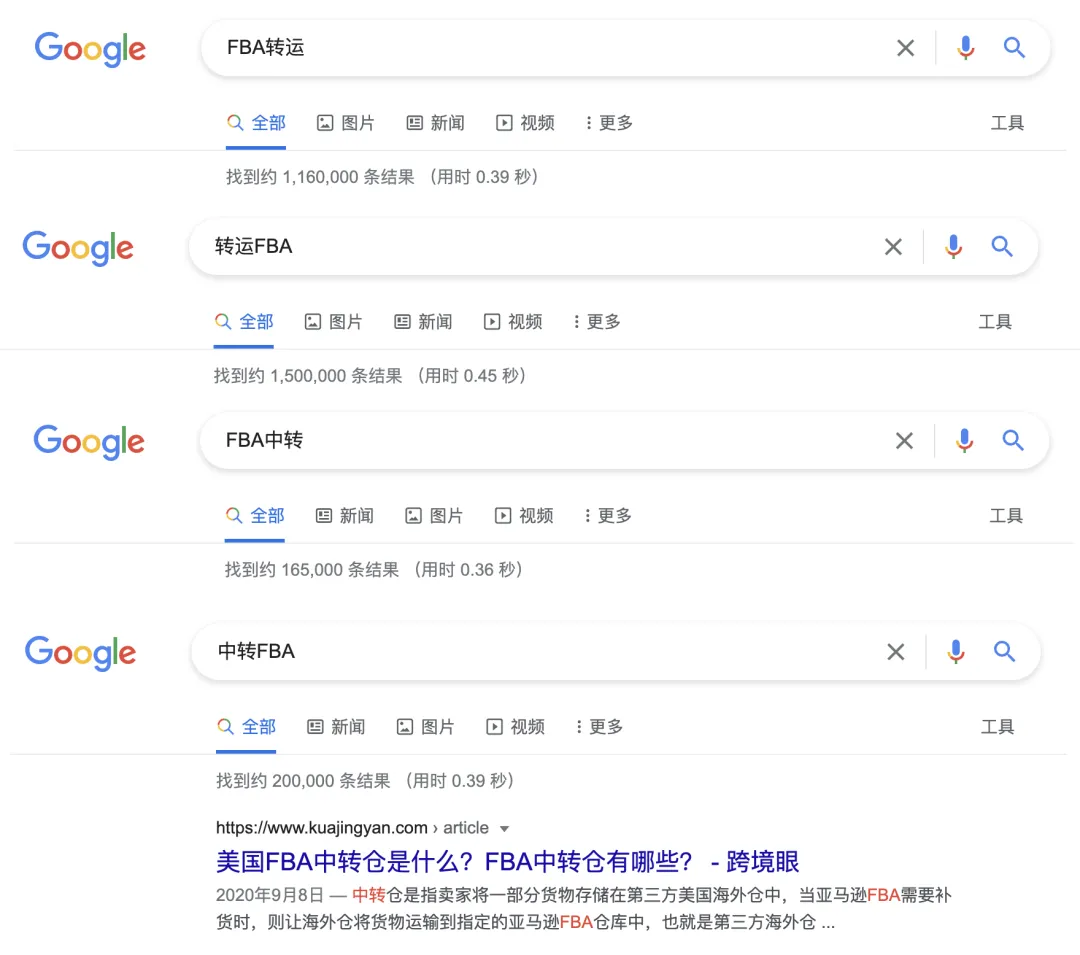The height and width of the screenshot is (955, 1080).
Task: Open the 视频 tab under FBA中转 search
Action: 524,516
